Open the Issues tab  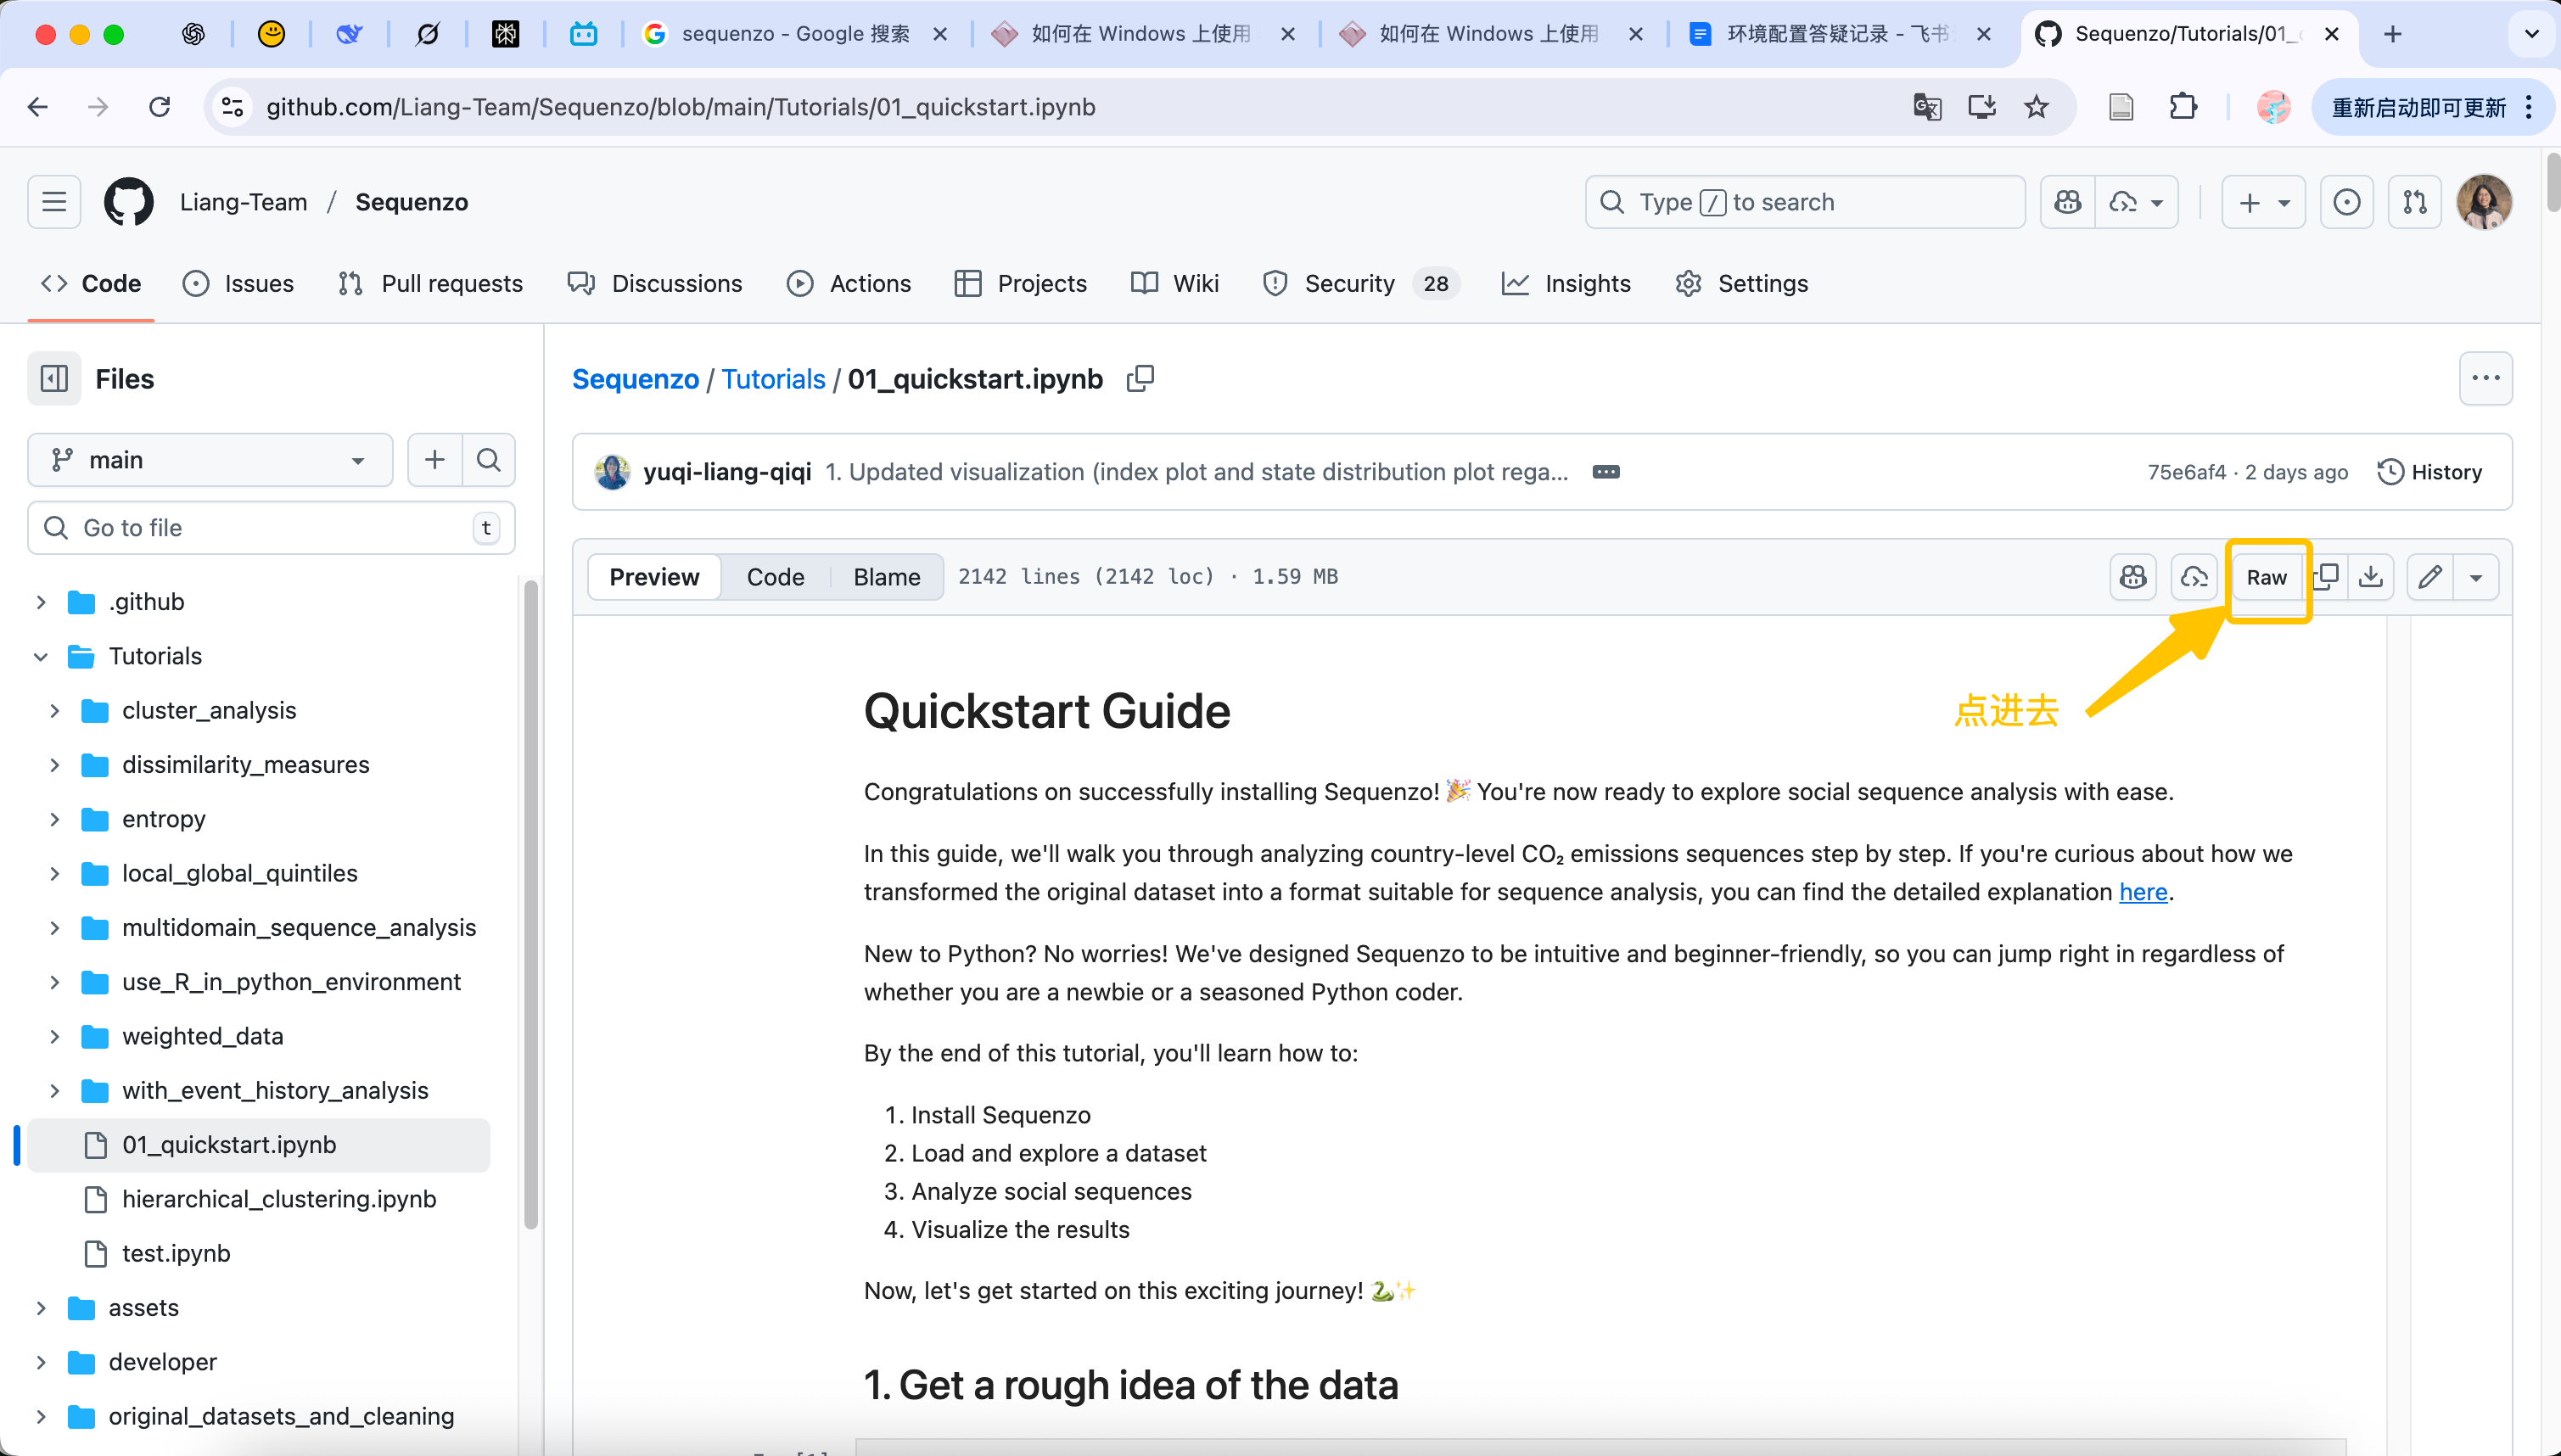coord(238,284)
